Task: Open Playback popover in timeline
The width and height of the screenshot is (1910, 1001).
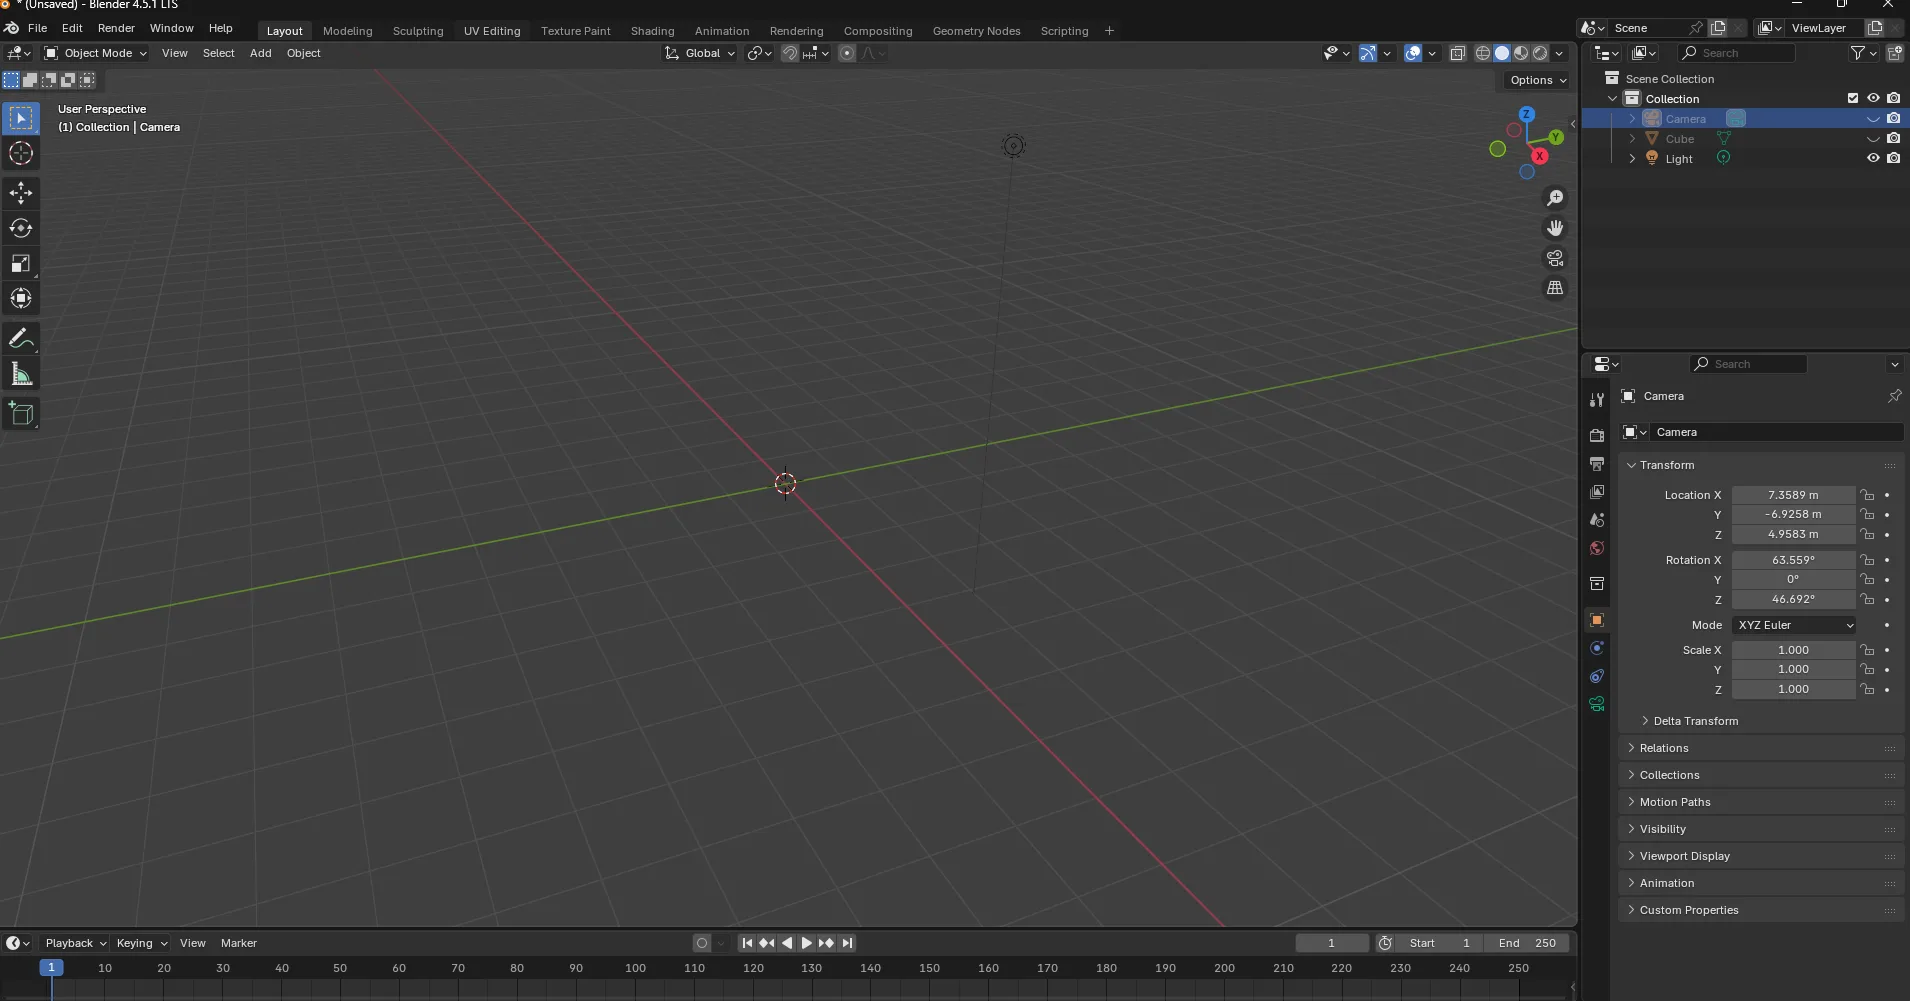Action: tap(75, 943)
